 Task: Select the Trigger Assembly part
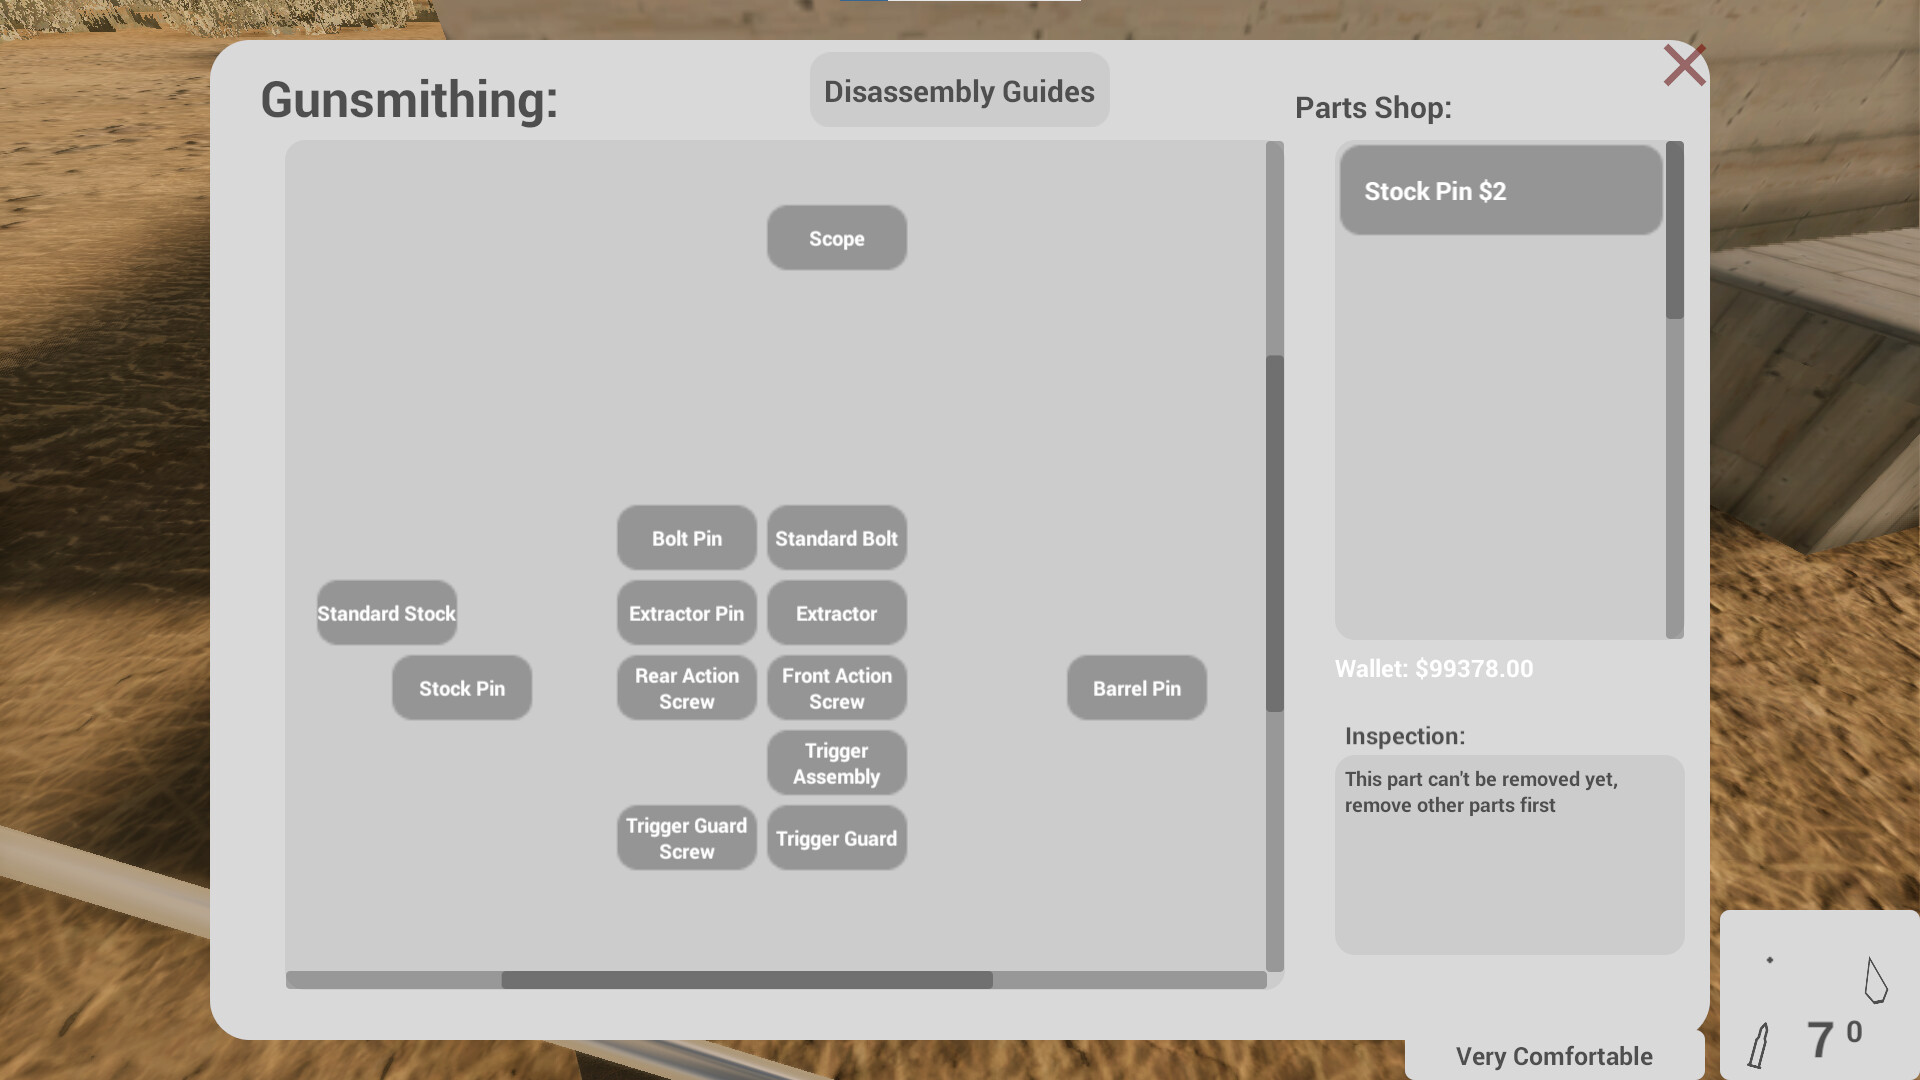click(x=836, y=763)
